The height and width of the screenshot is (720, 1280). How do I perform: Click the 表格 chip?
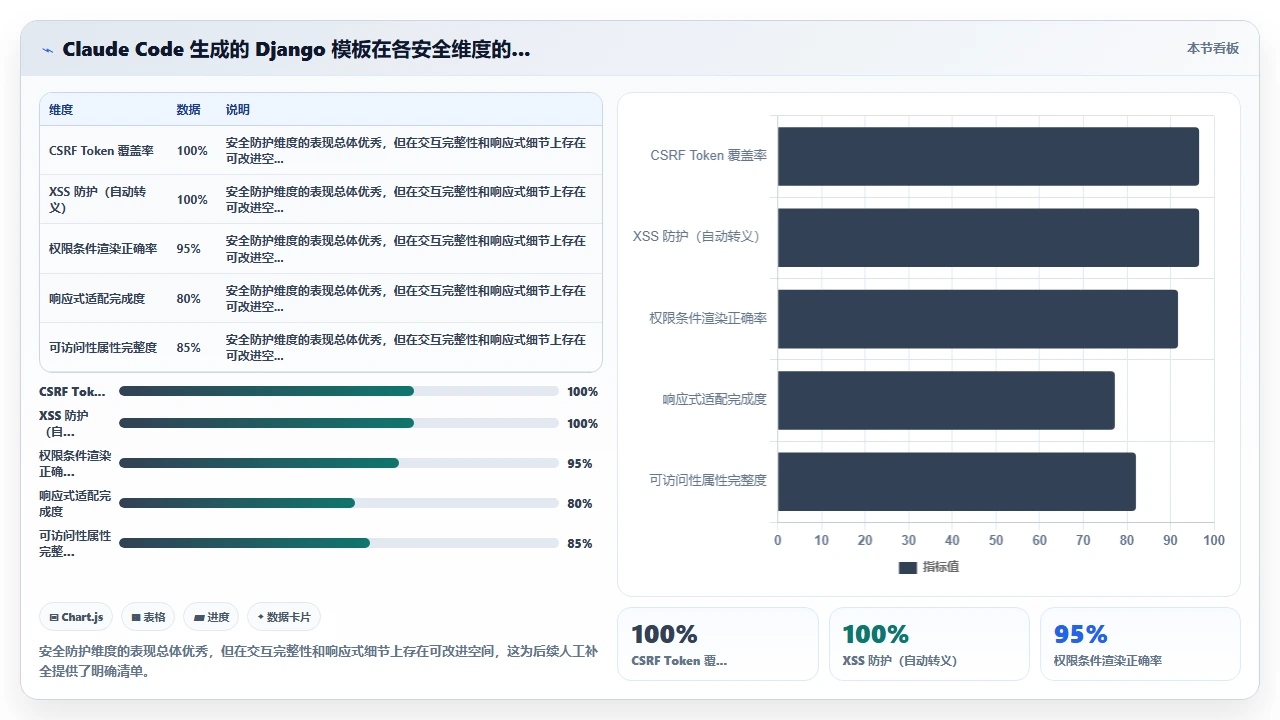pos(148,617)
